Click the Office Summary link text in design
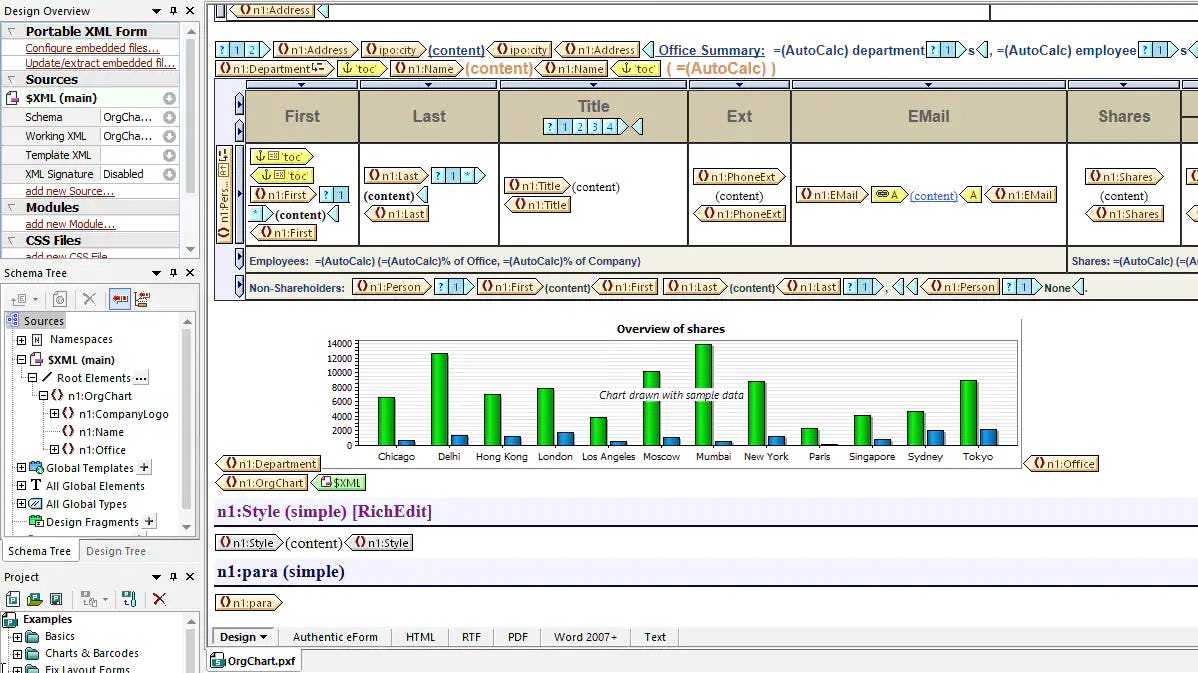Viewport: 1198px width, 673px height. pyautogui.click(x=711, y=50)
